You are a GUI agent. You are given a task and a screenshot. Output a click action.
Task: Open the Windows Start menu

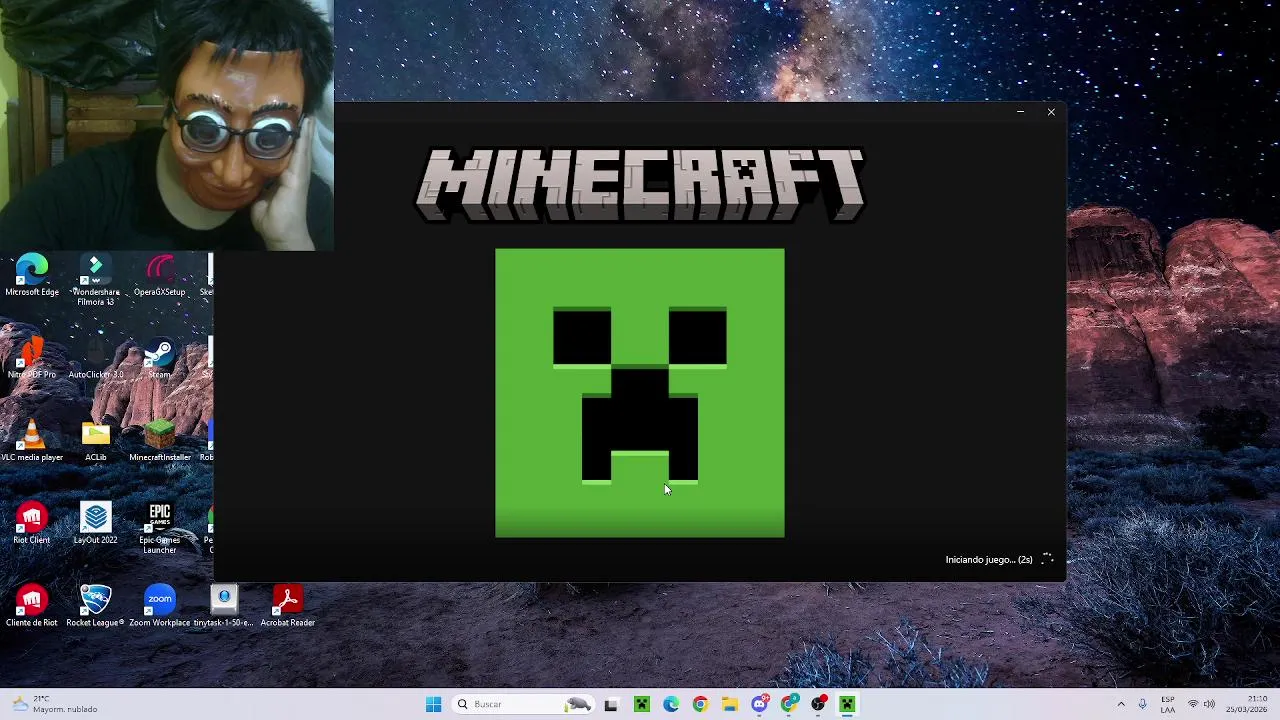[x=433, y=704]
